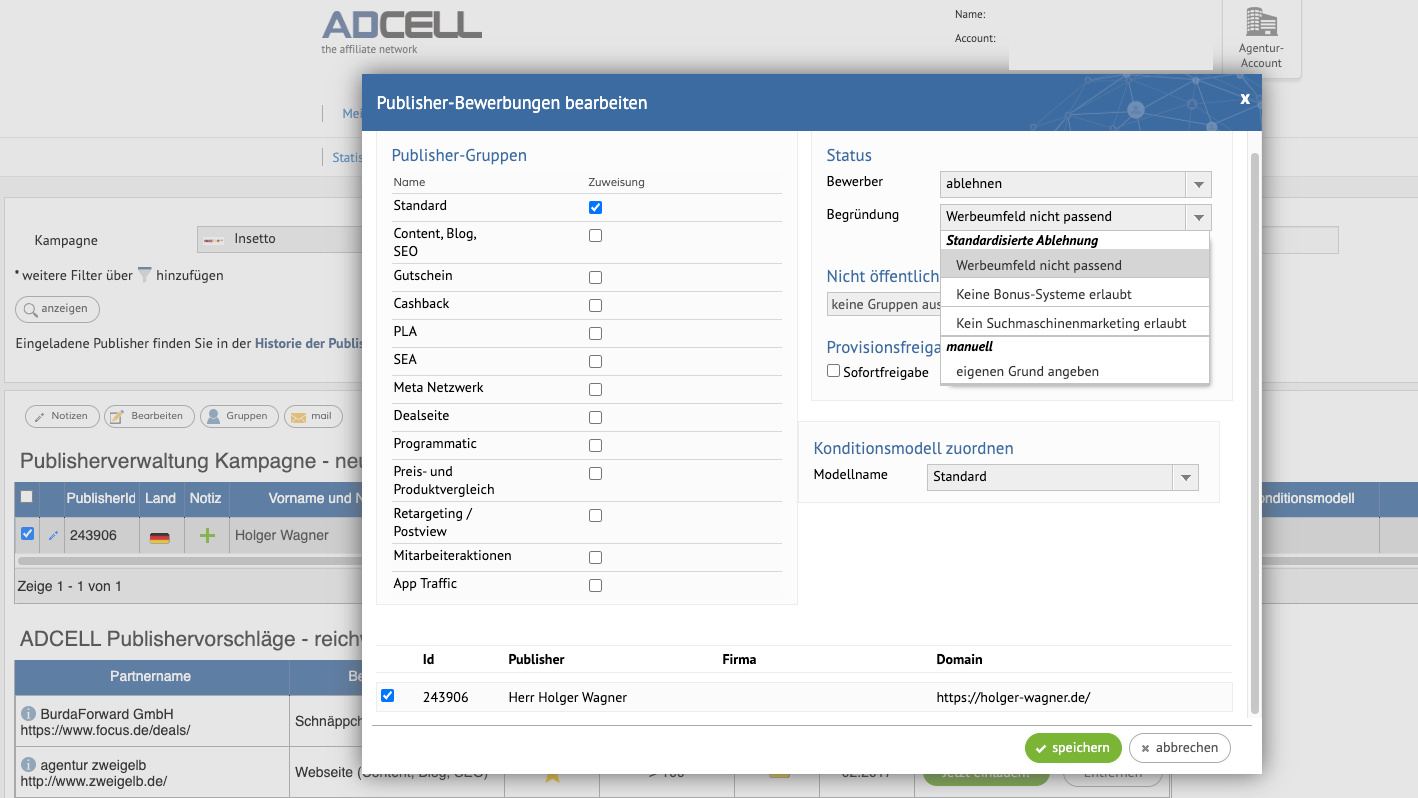Open the Modellname Standard dropdown
This screenshot has height=798, width=1418.
click(1185, 477)
